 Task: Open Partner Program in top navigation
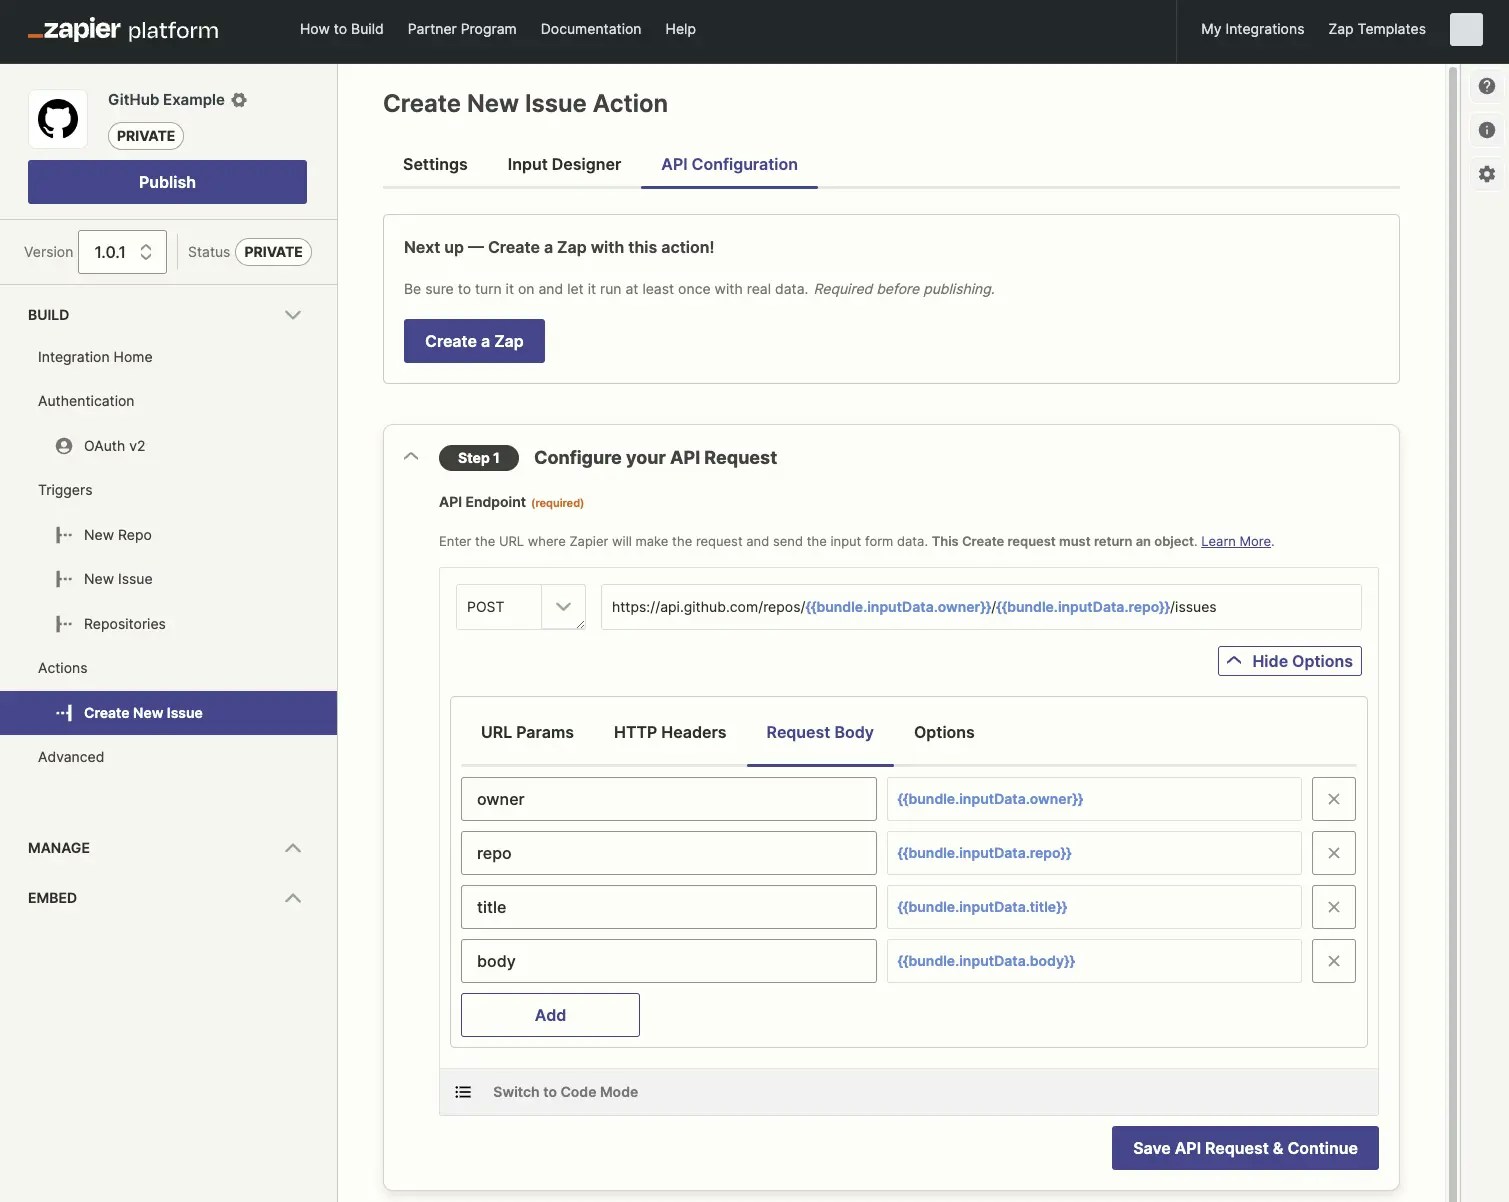[x=462, y=29]
